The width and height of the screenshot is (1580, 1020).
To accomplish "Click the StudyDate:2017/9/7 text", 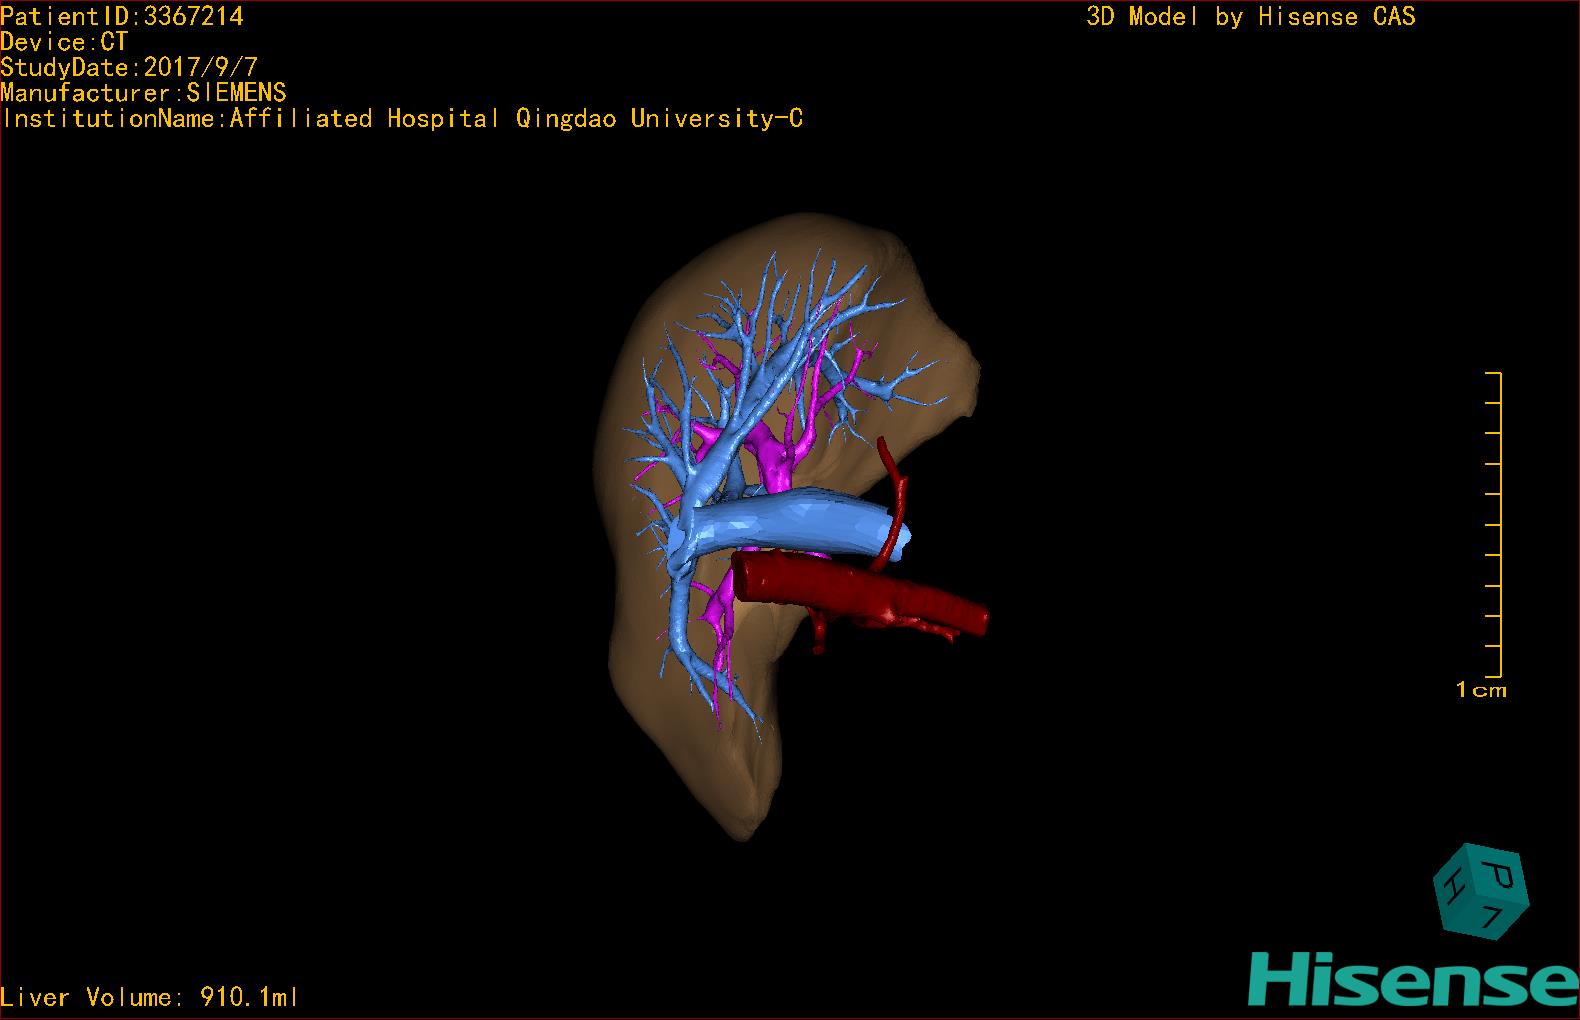I will [x=129, y=67].
